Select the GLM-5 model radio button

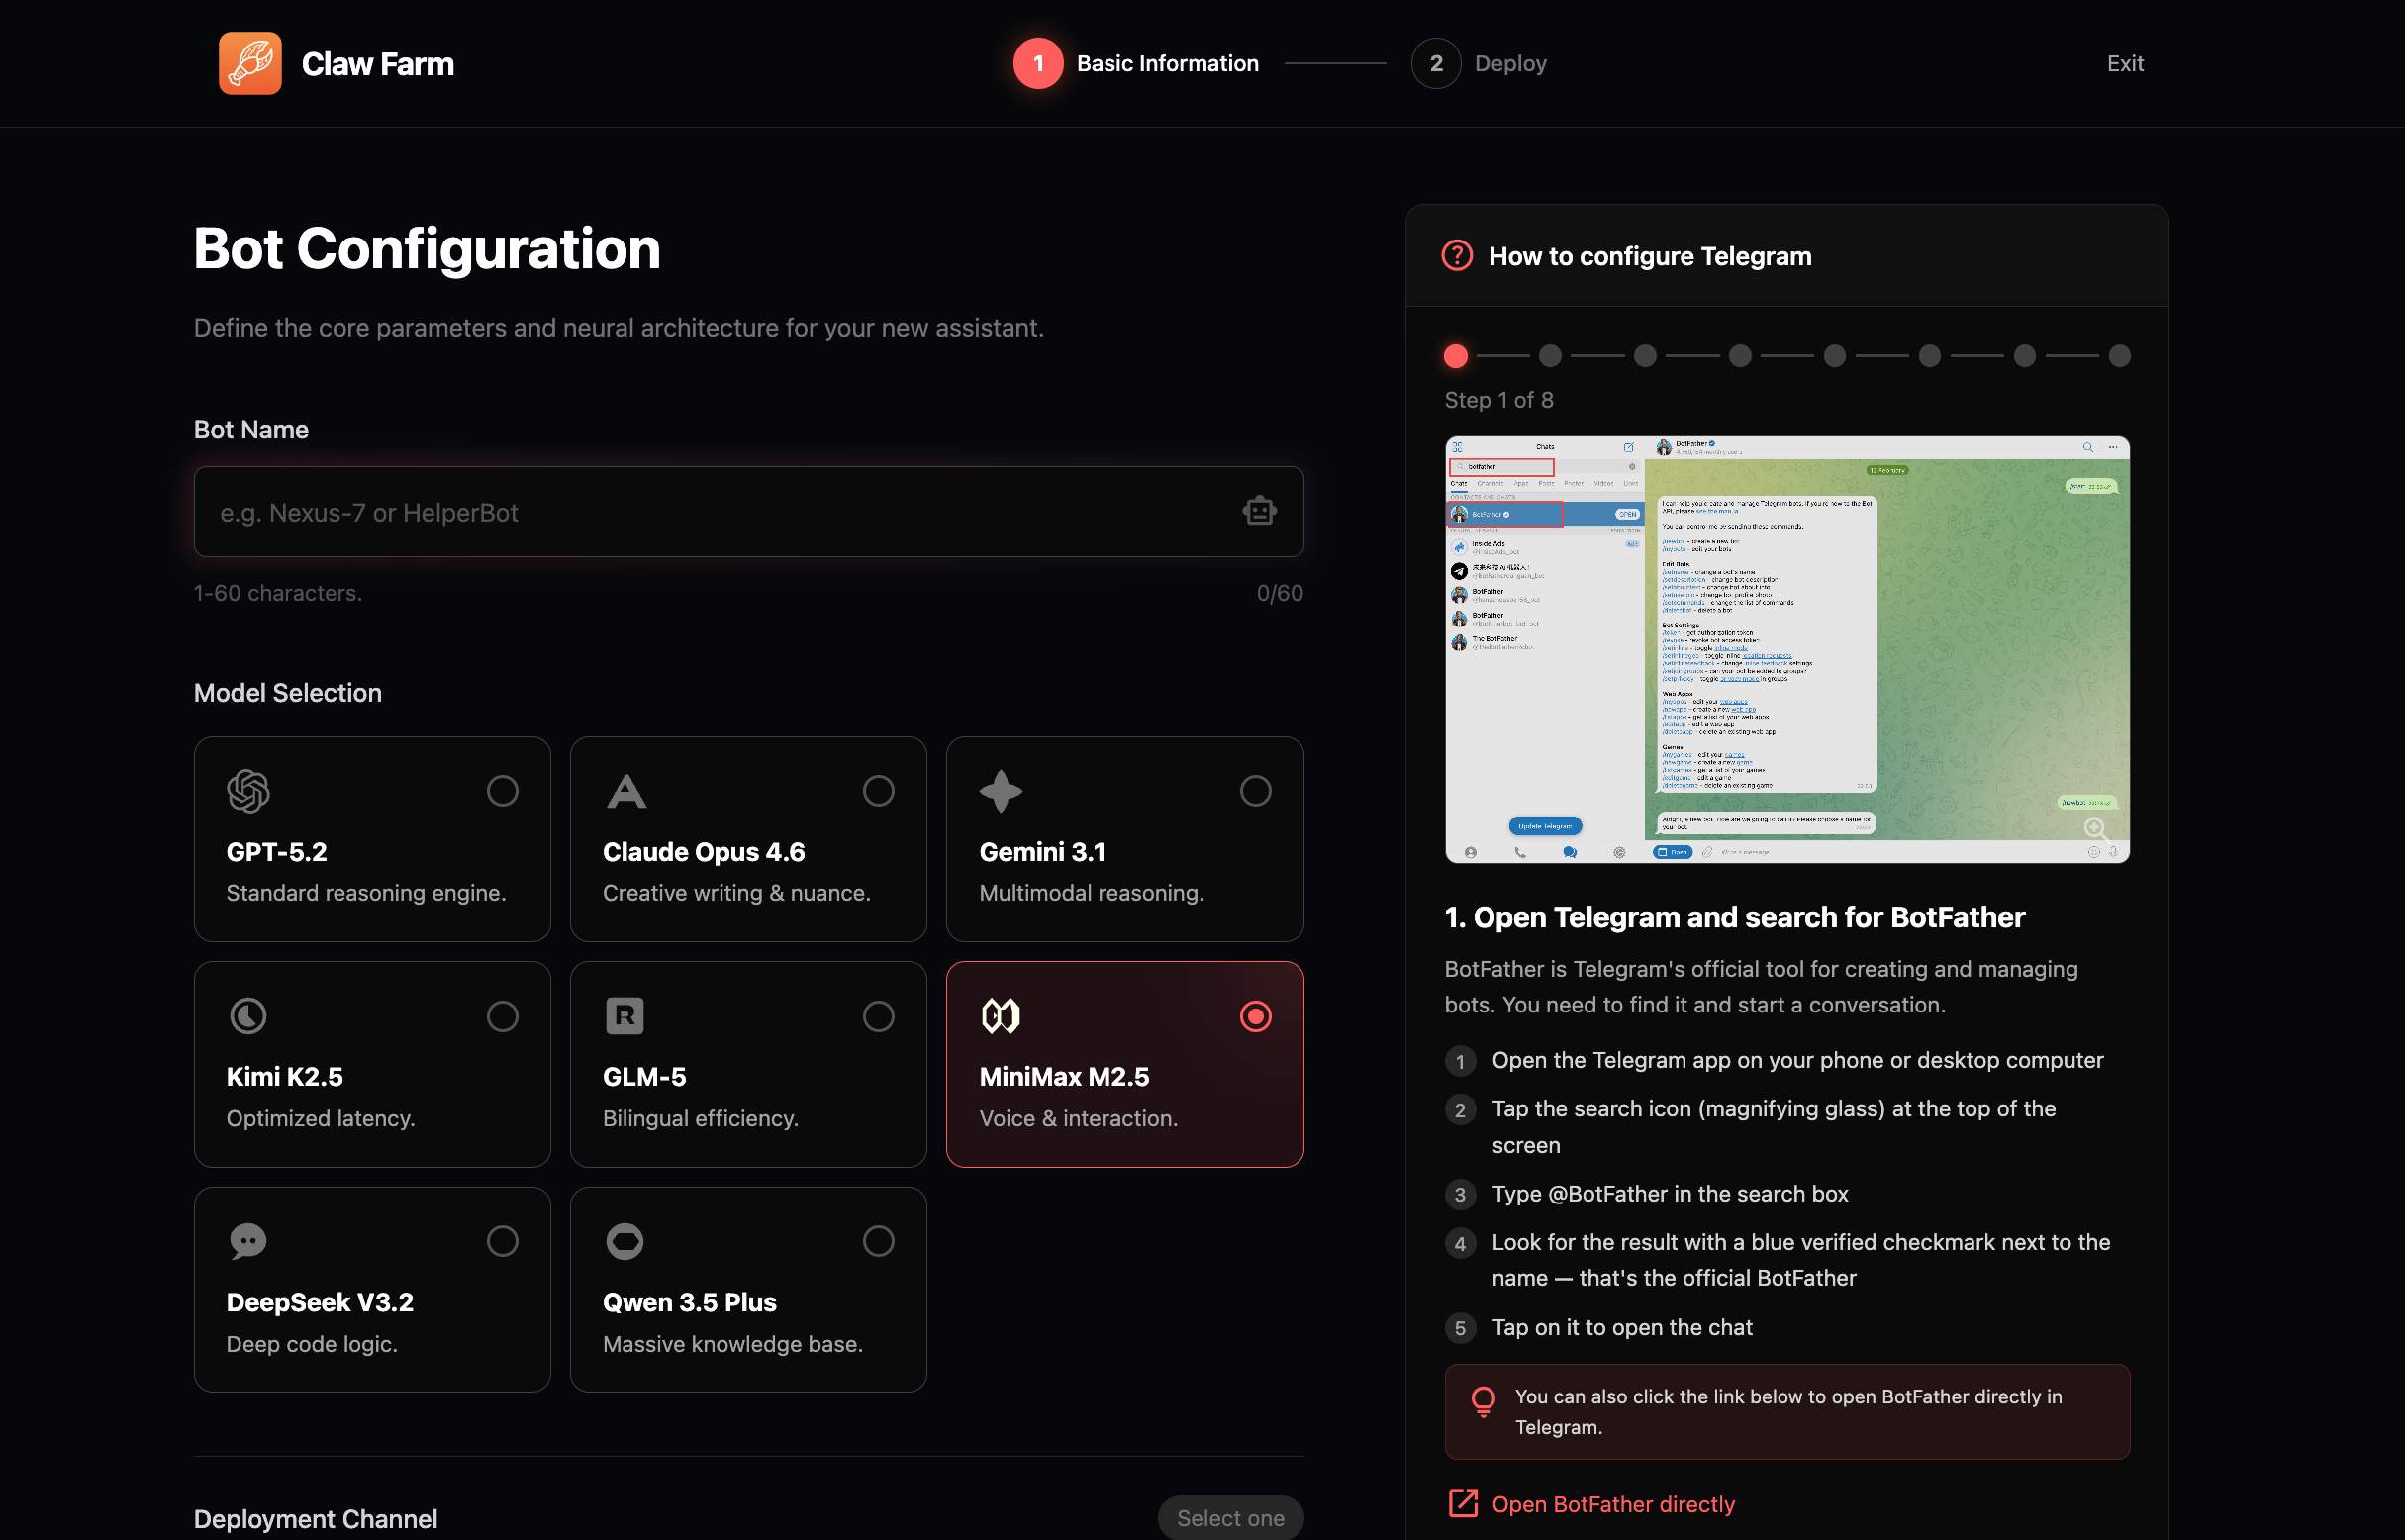point(878,1016)
